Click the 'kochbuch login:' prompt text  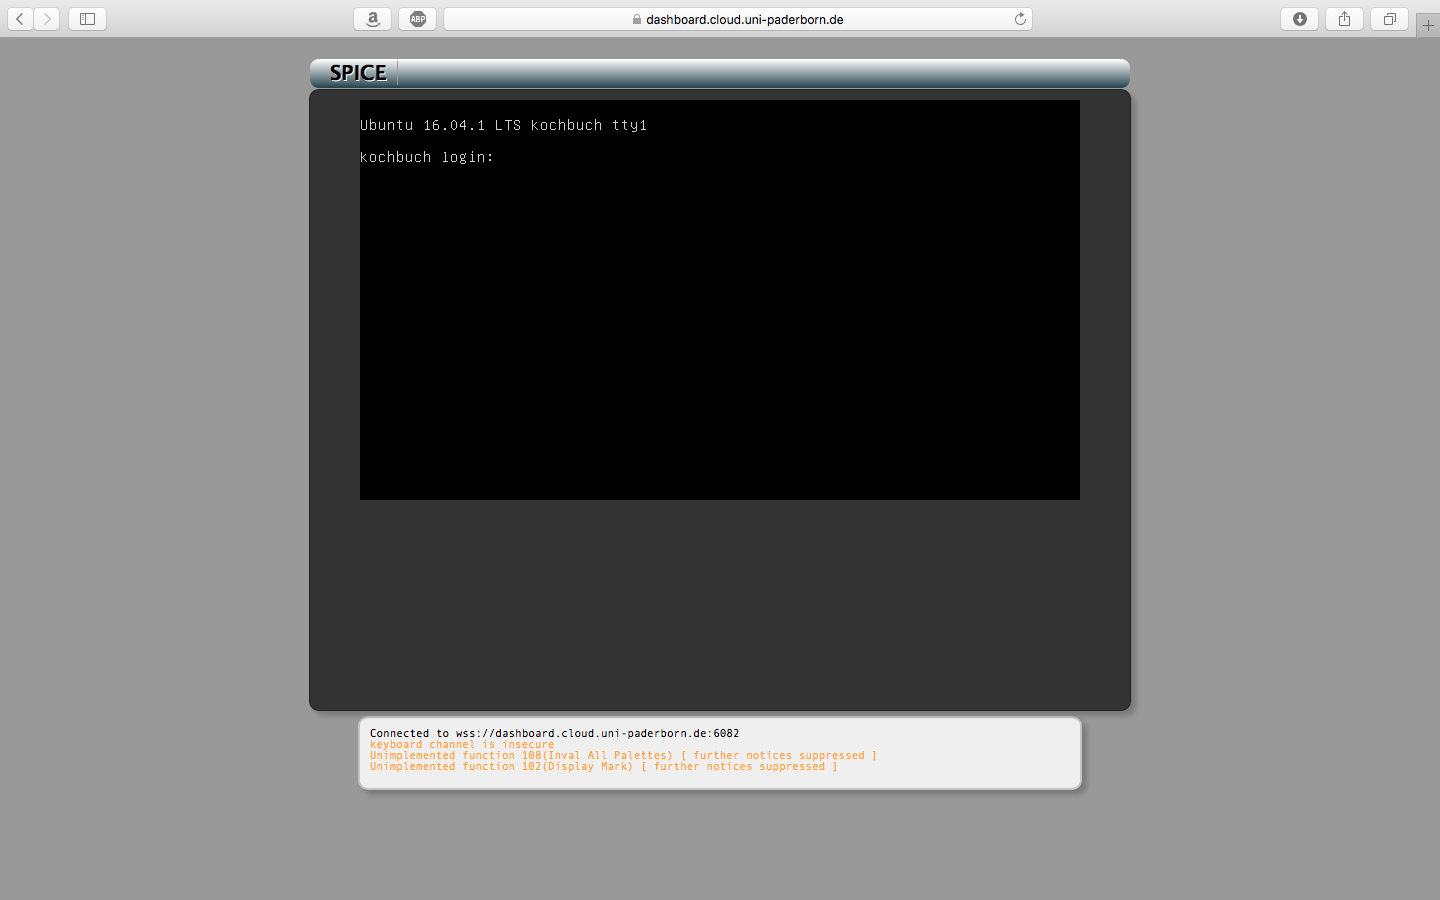427,157
